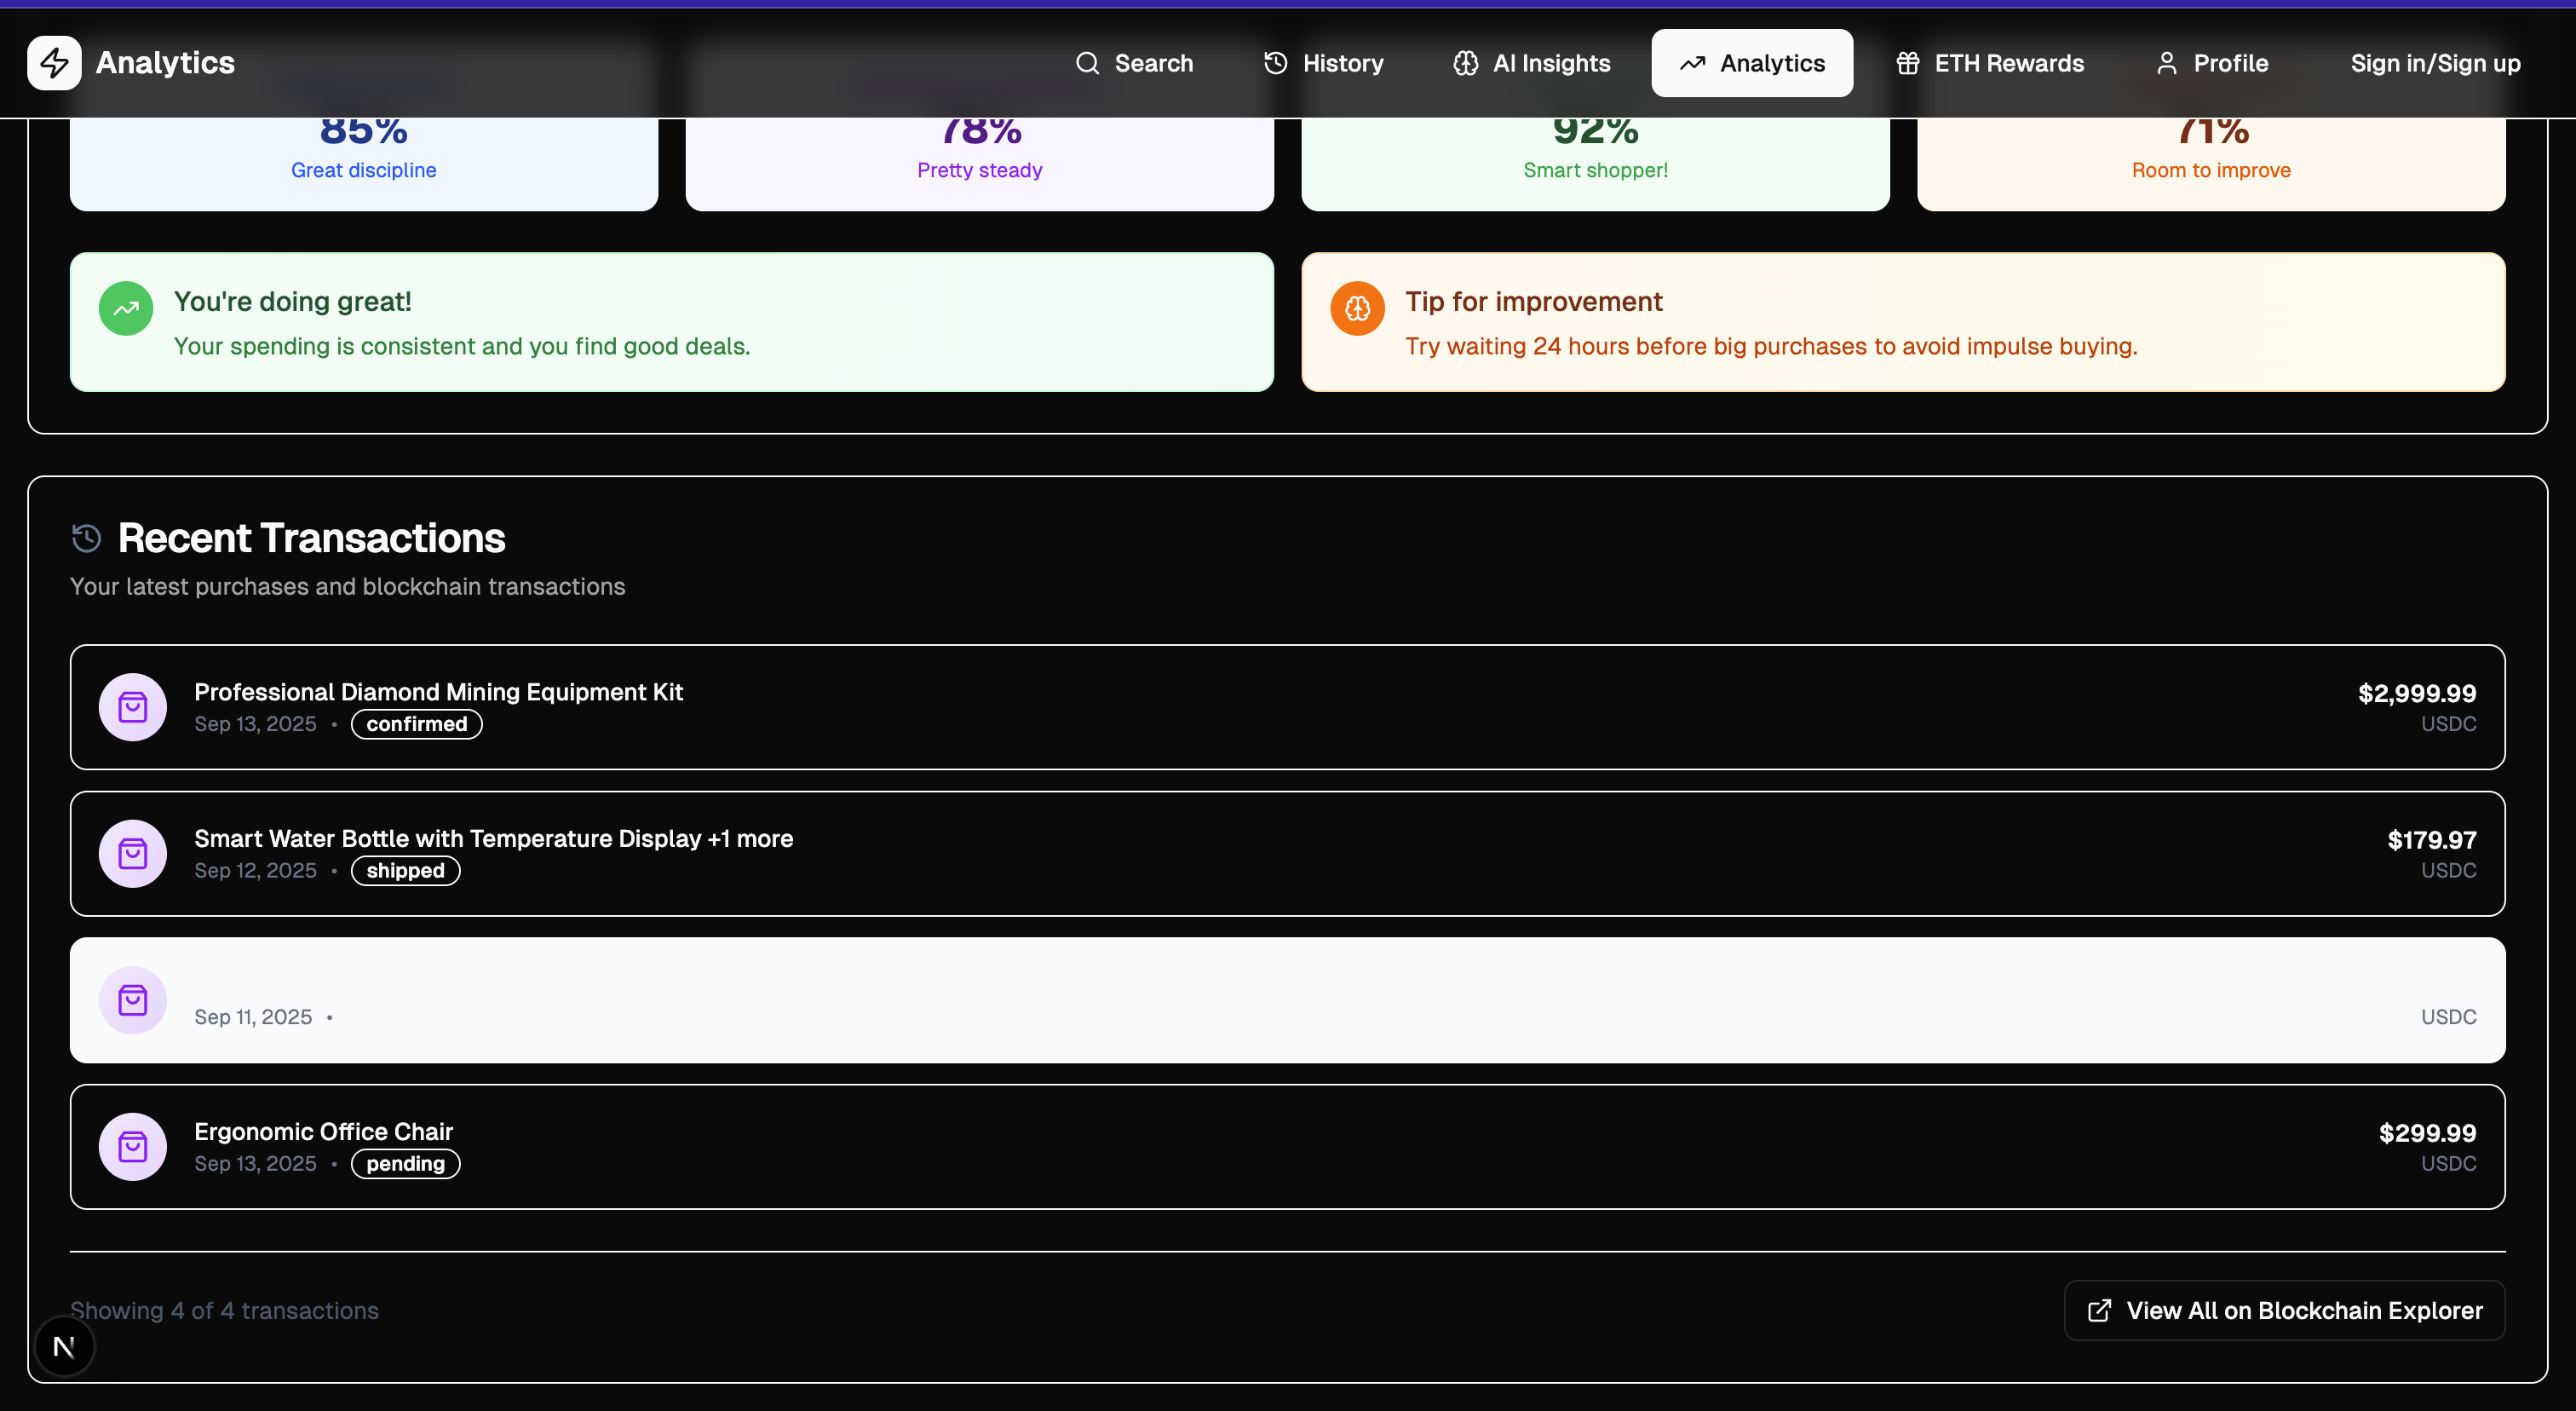Open the AI Insights tab
This screenshot has width=2576, height=1411.
(1531, 63)
